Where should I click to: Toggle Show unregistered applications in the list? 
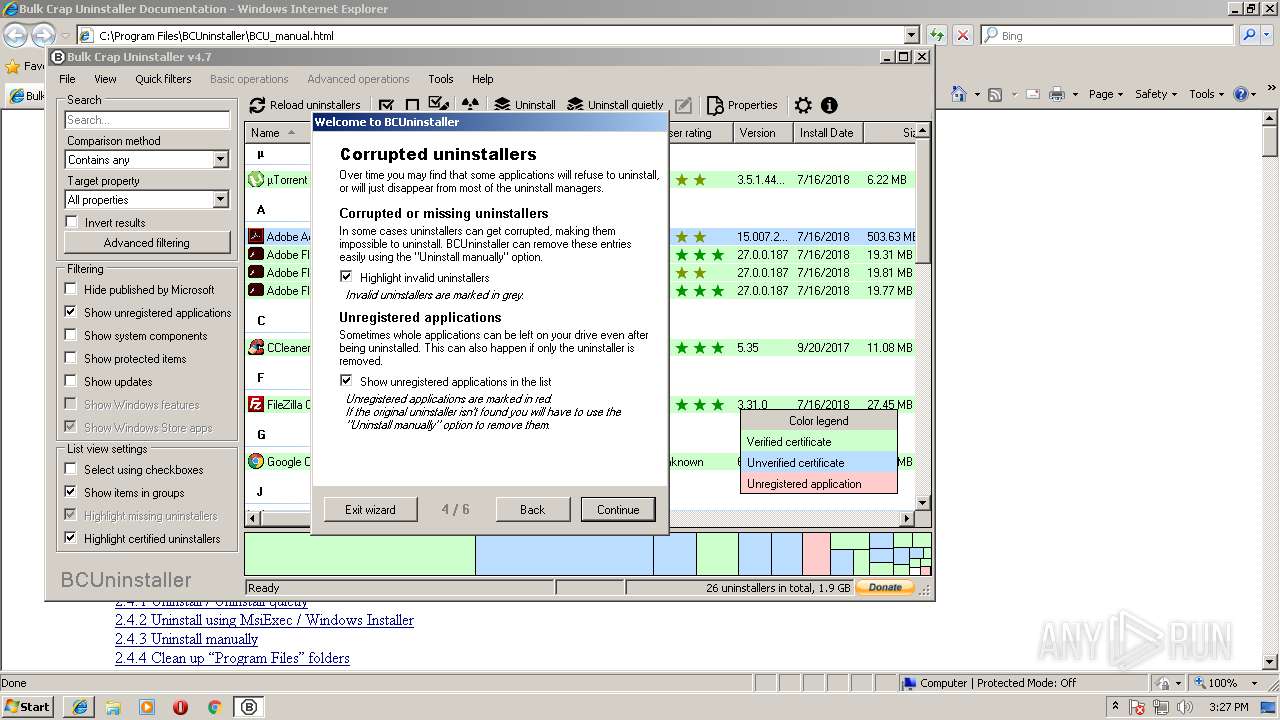346,381
